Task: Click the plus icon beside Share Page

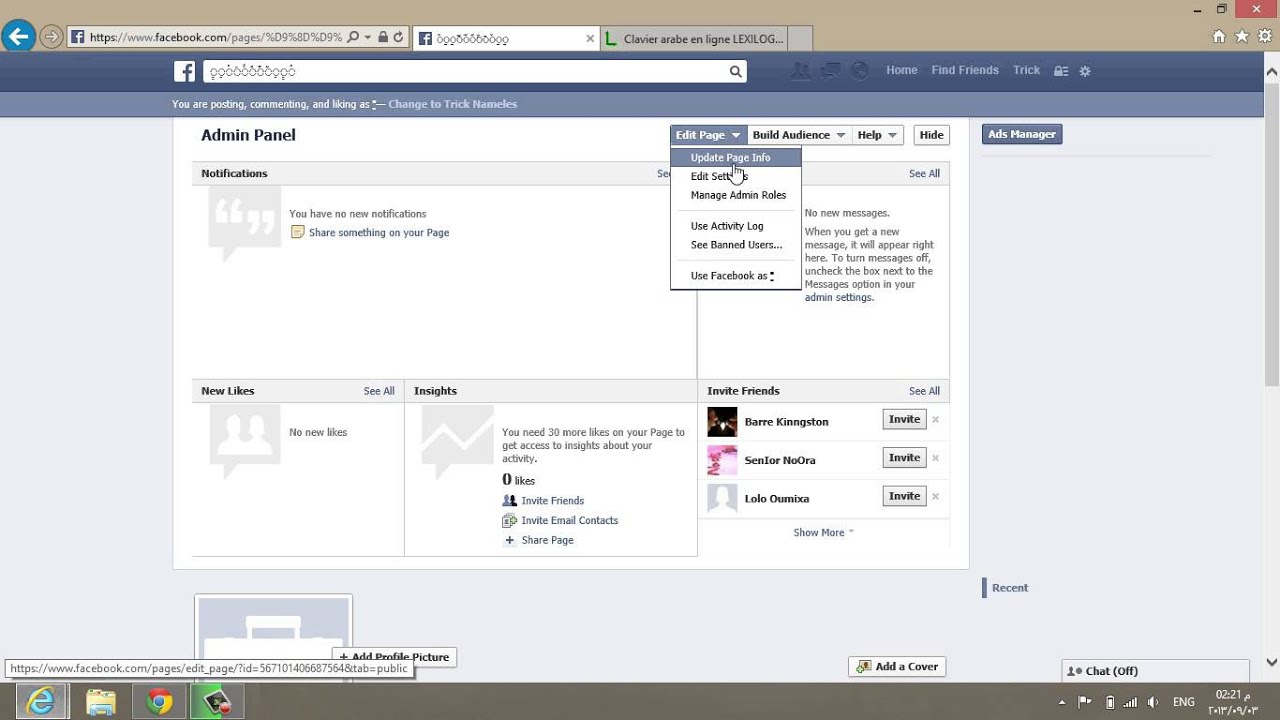Action: point(510,540)
